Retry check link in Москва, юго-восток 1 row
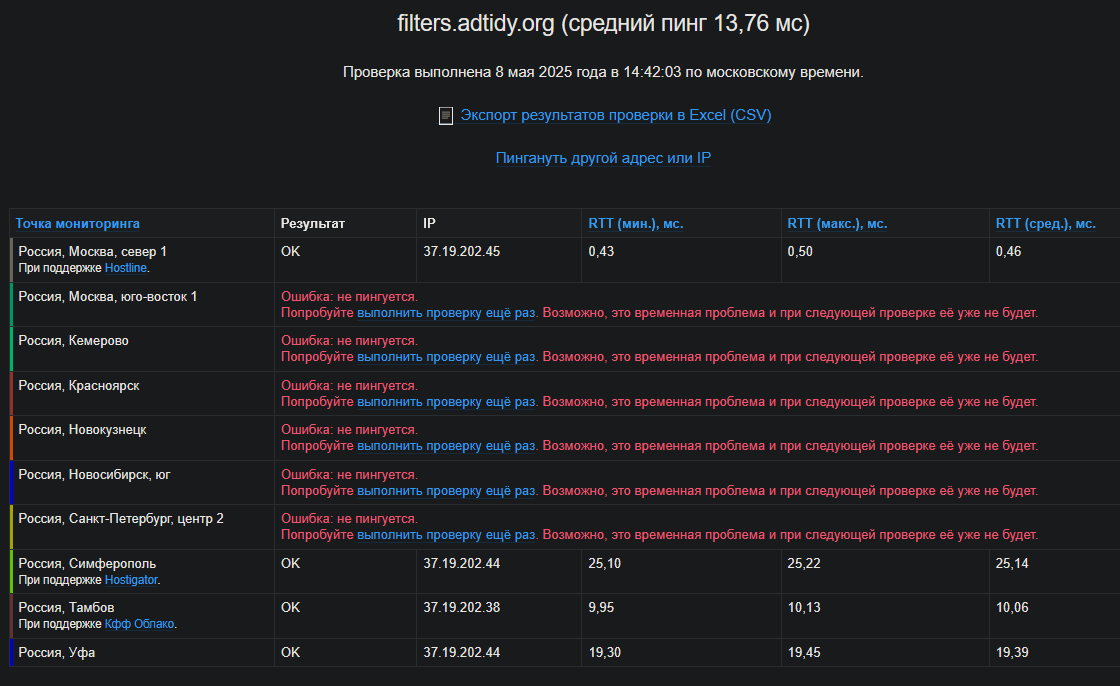1120x686 pixels. (446, 313)
